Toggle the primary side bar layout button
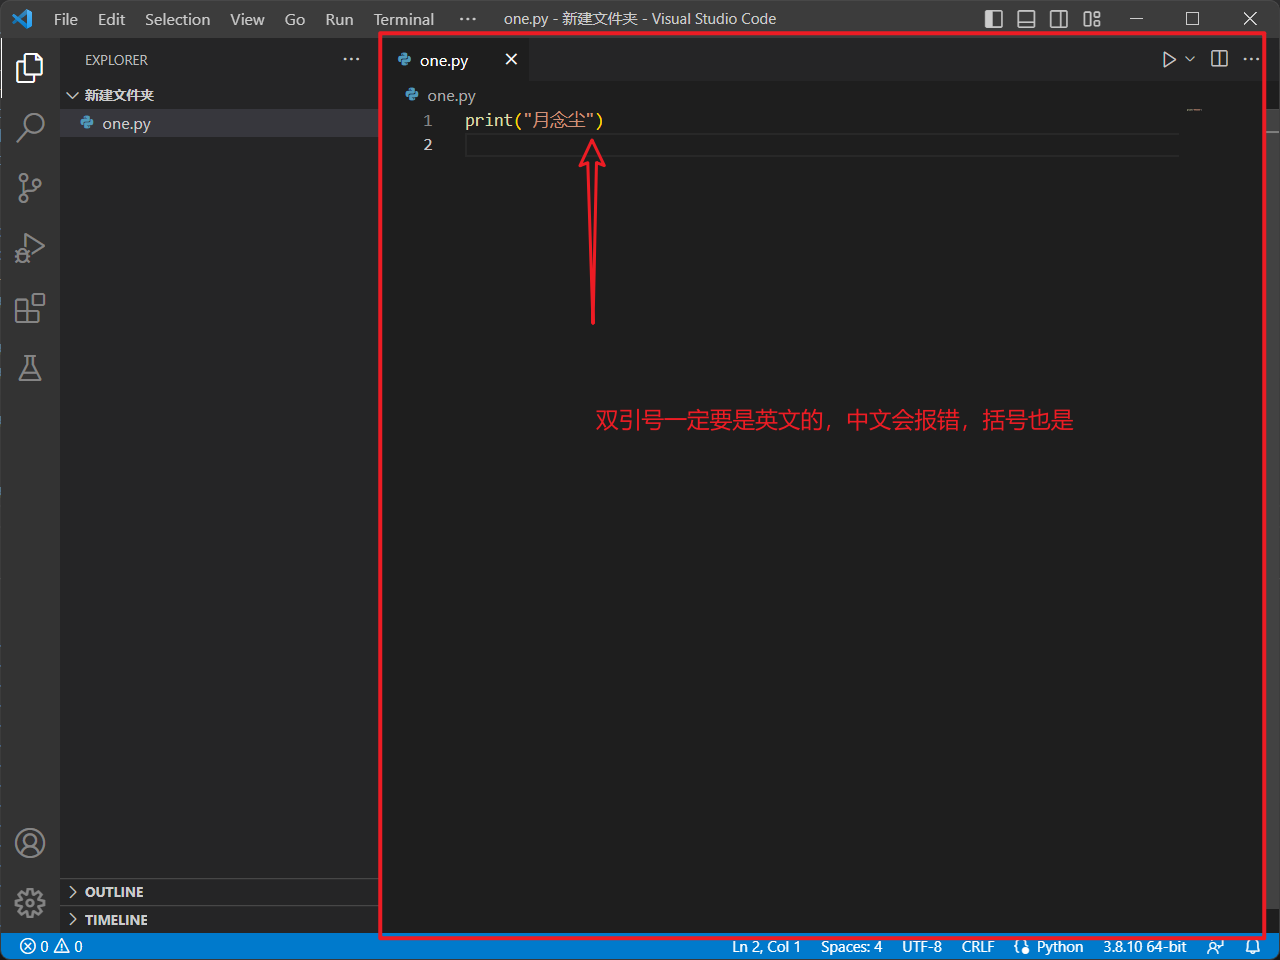The width and height of the screenshot is (1280, 960). [x=993, y=19]
